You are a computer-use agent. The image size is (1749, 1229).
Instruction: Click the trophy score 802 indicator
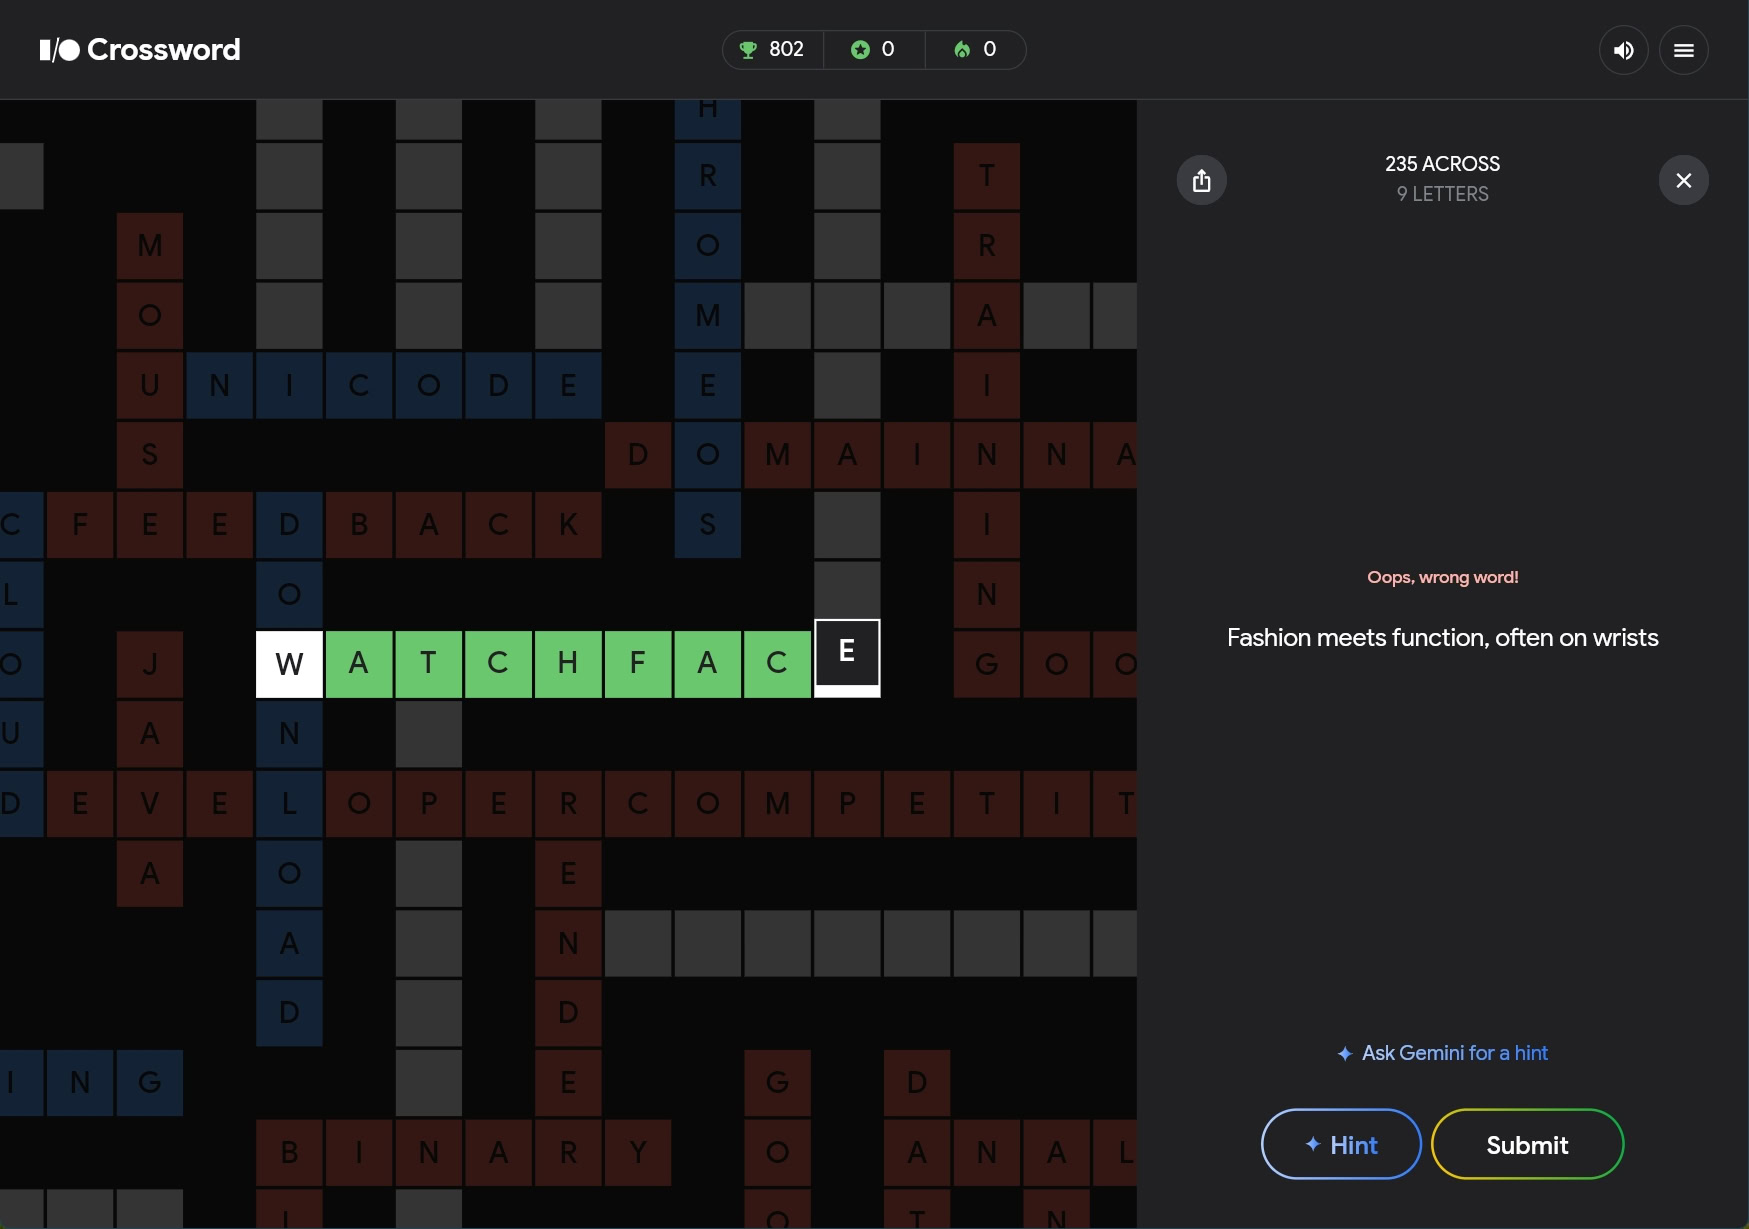click(x=772, y=50)
